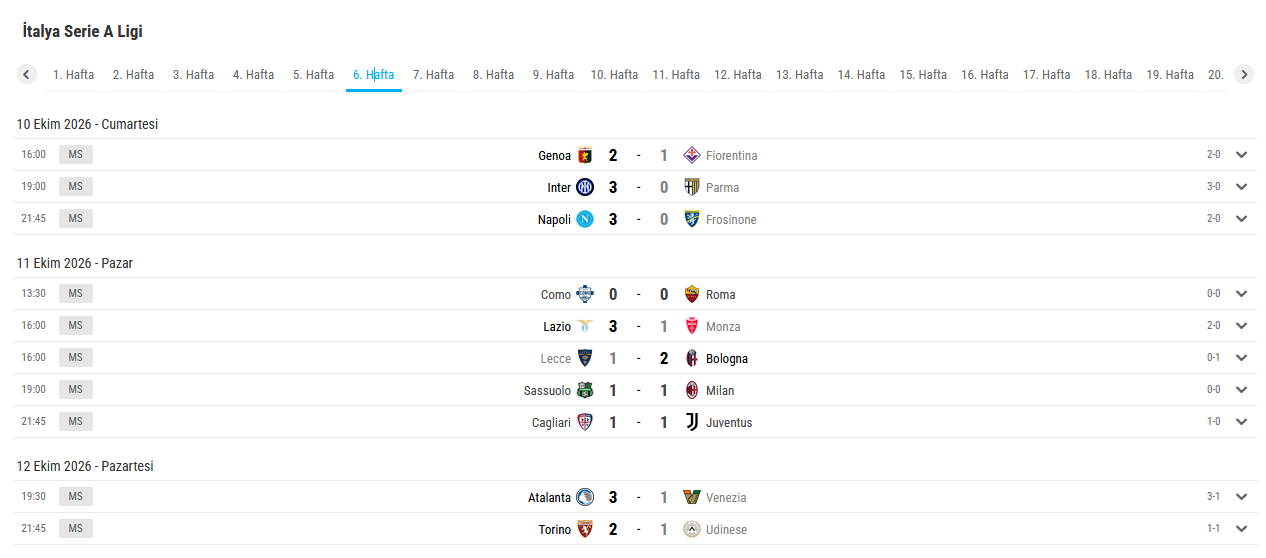Open the 1. Hafta tab
The image size is (1266, 558).
click(x=73, y=74)
